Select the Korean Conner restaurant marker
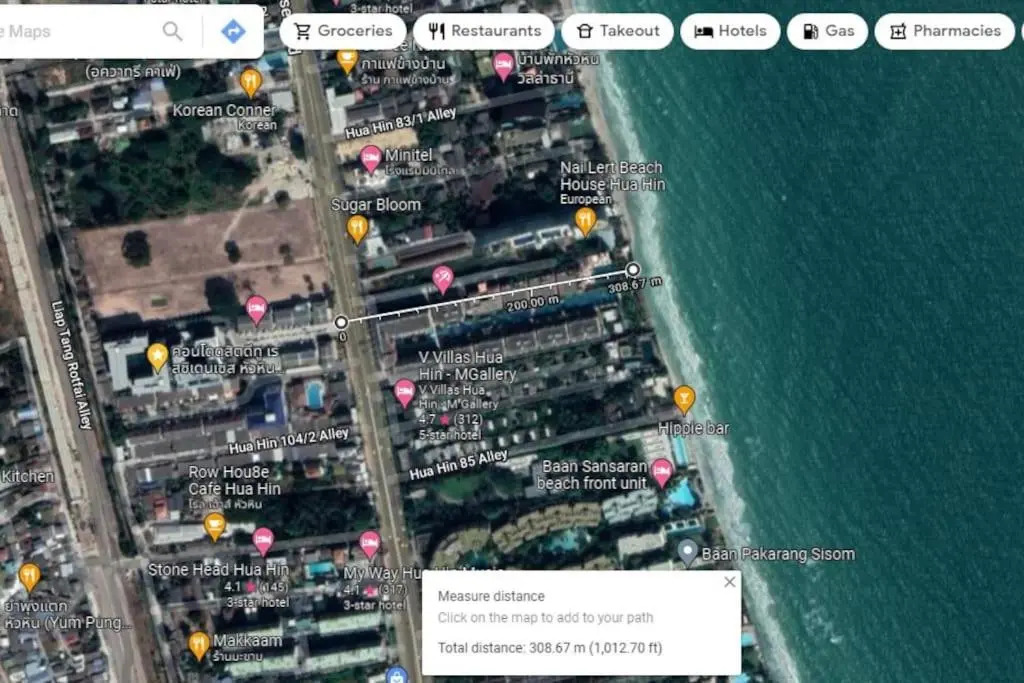Image resolution: width=1024 pixels, height=683 pixels. (x=251, y=81)
